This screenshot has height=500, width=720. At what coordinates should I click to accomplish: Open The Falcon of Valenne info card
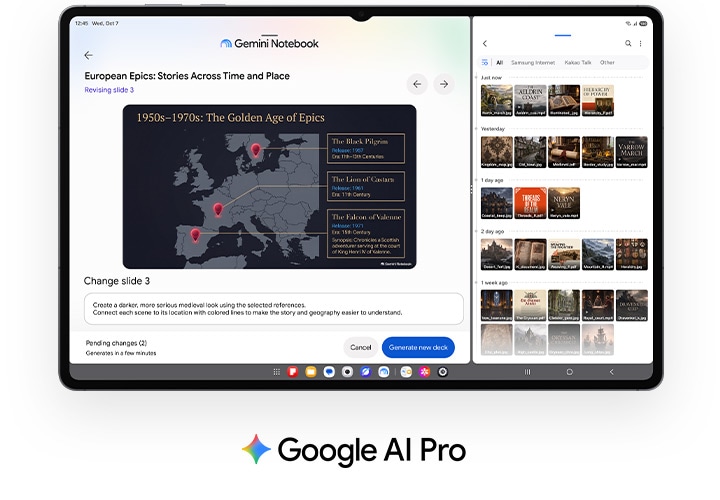pos(366,234)
